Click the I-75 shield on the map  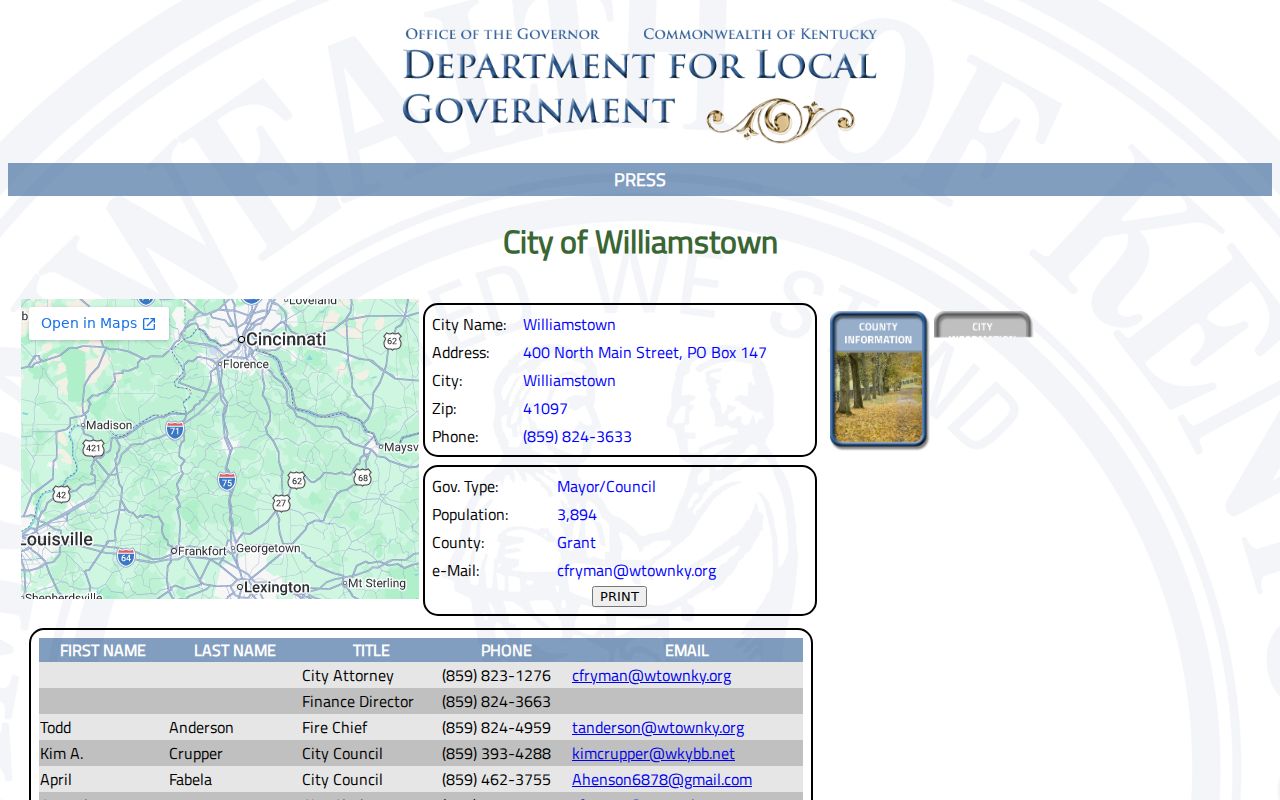(x=227, y=481)
